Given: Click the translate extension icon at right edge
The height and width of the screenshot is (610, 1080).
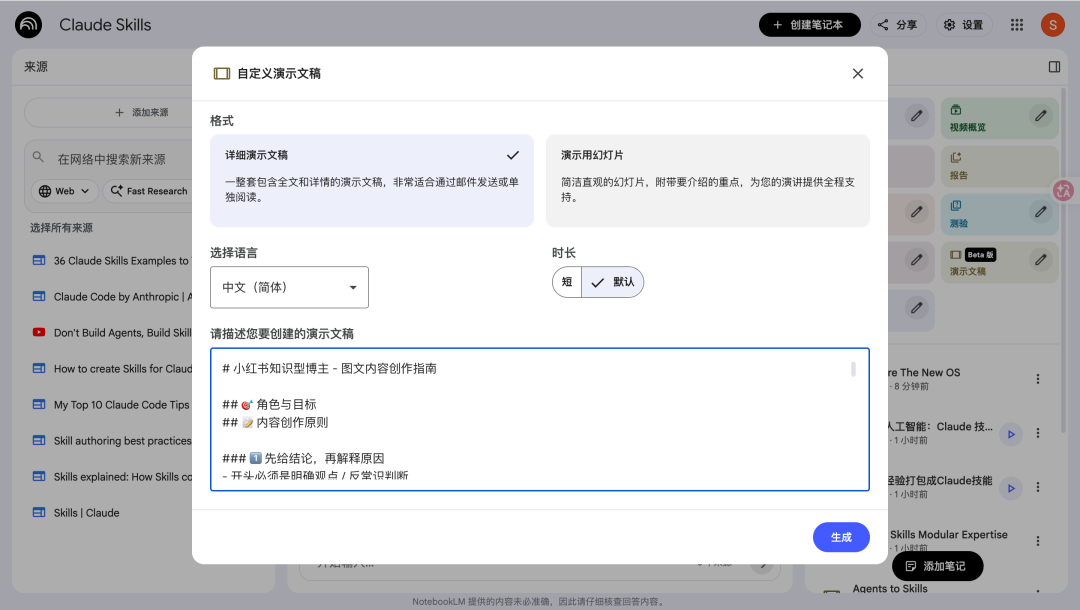Looking at the screenshot, I should pyautogui.click(x=1064, y=189).
